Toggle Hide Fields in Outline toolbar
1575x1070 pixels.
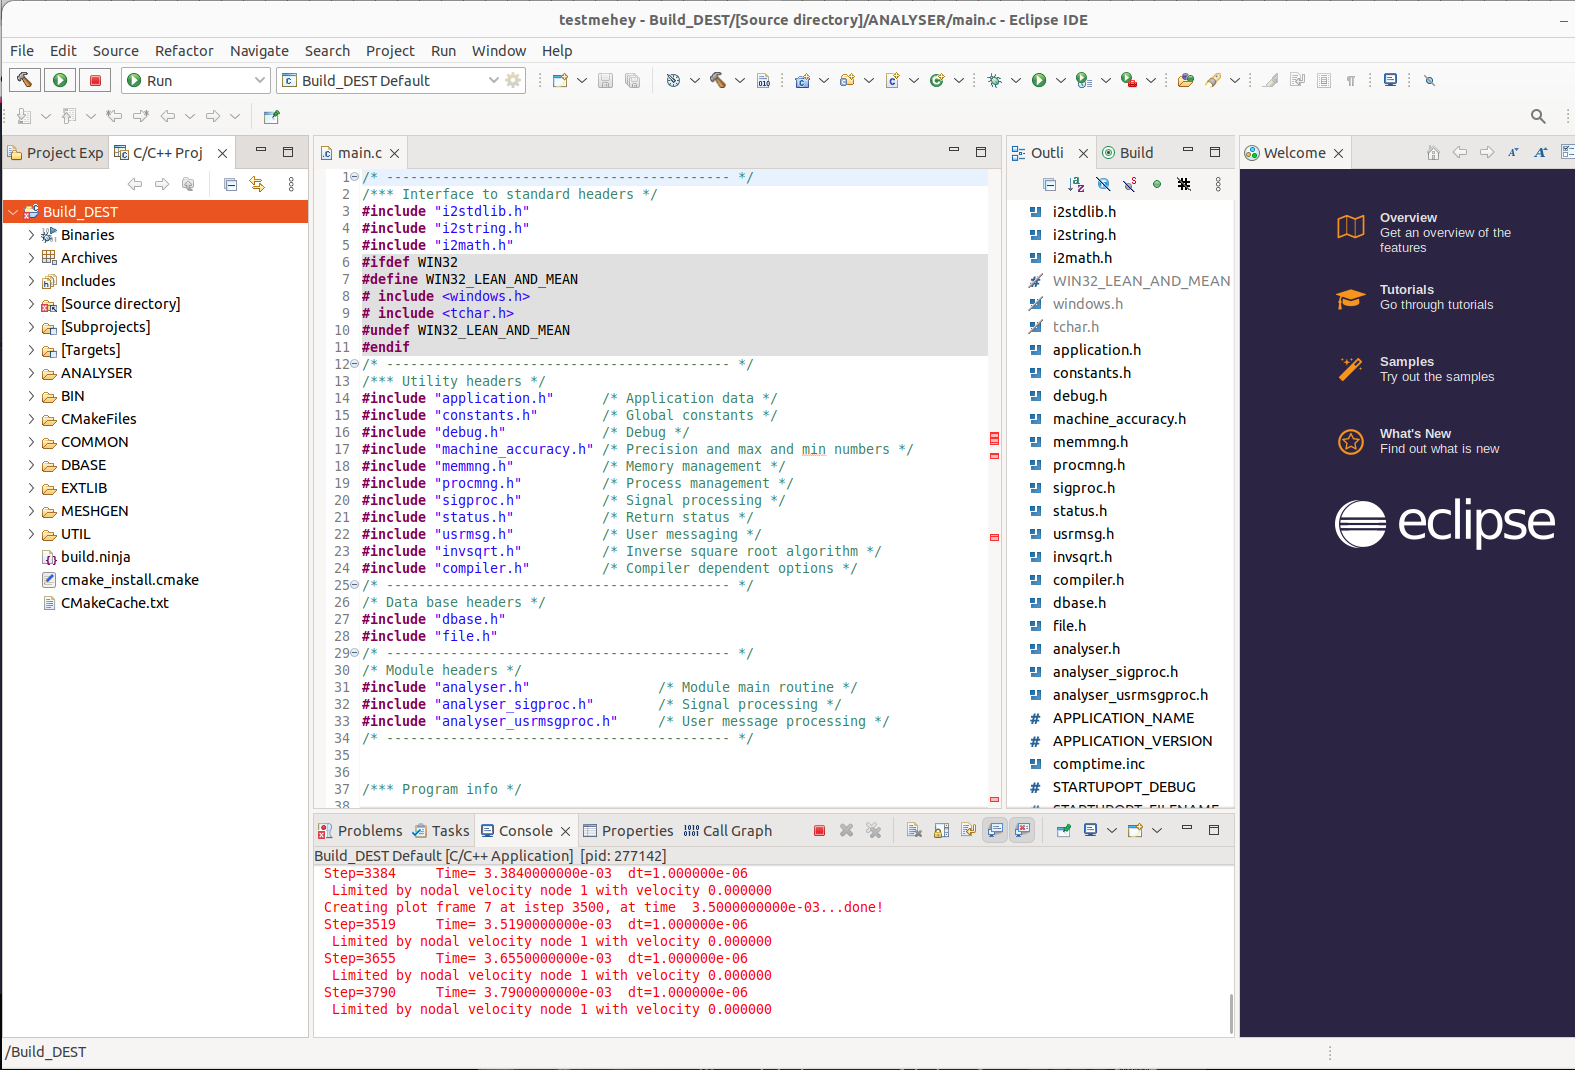click(1103, 184)
